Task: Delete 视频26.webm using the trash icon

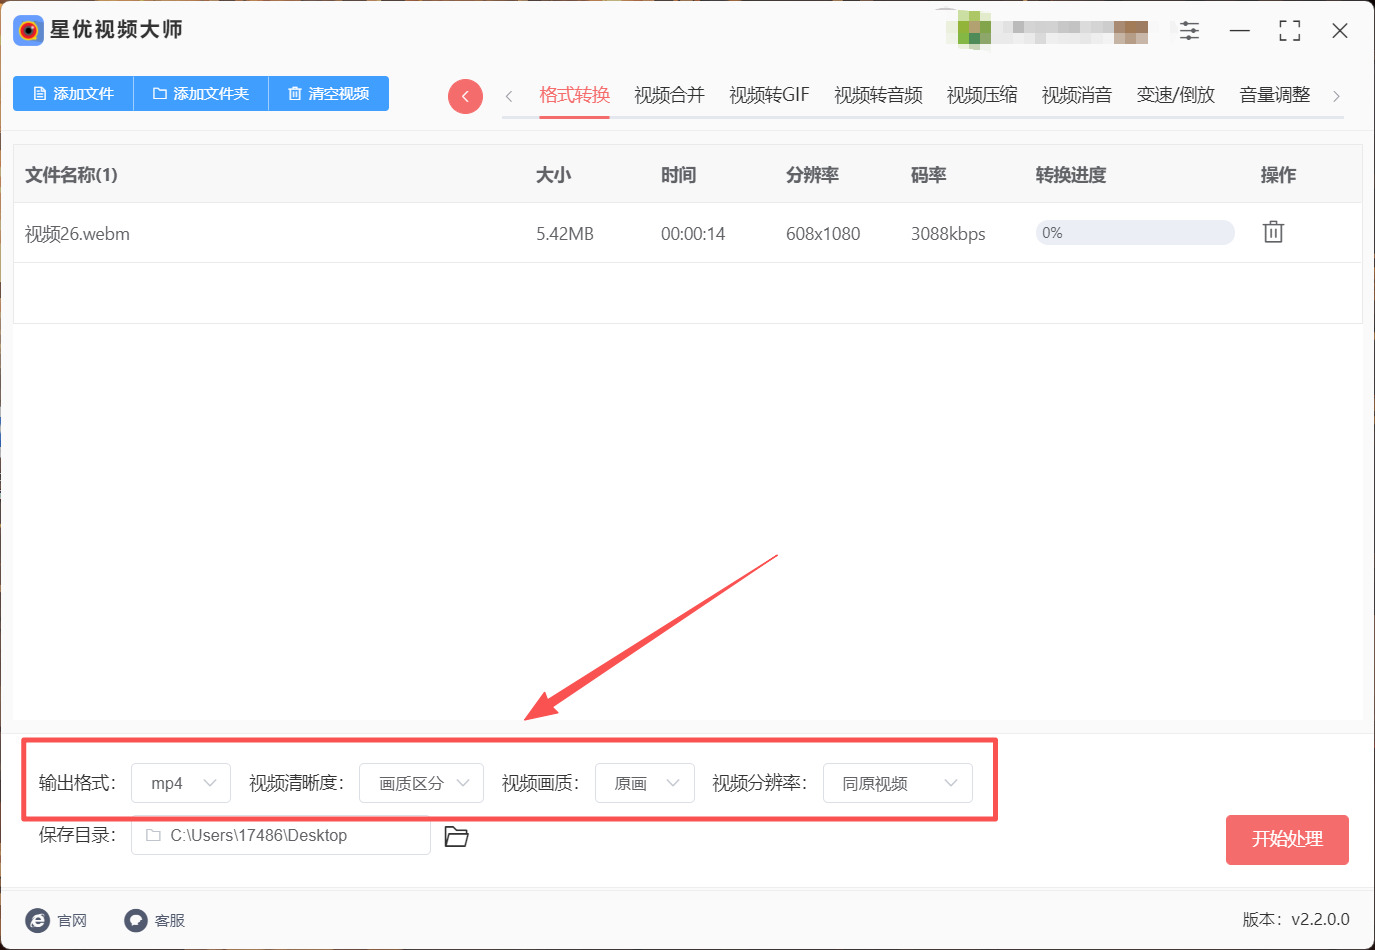Action: 1273,232
